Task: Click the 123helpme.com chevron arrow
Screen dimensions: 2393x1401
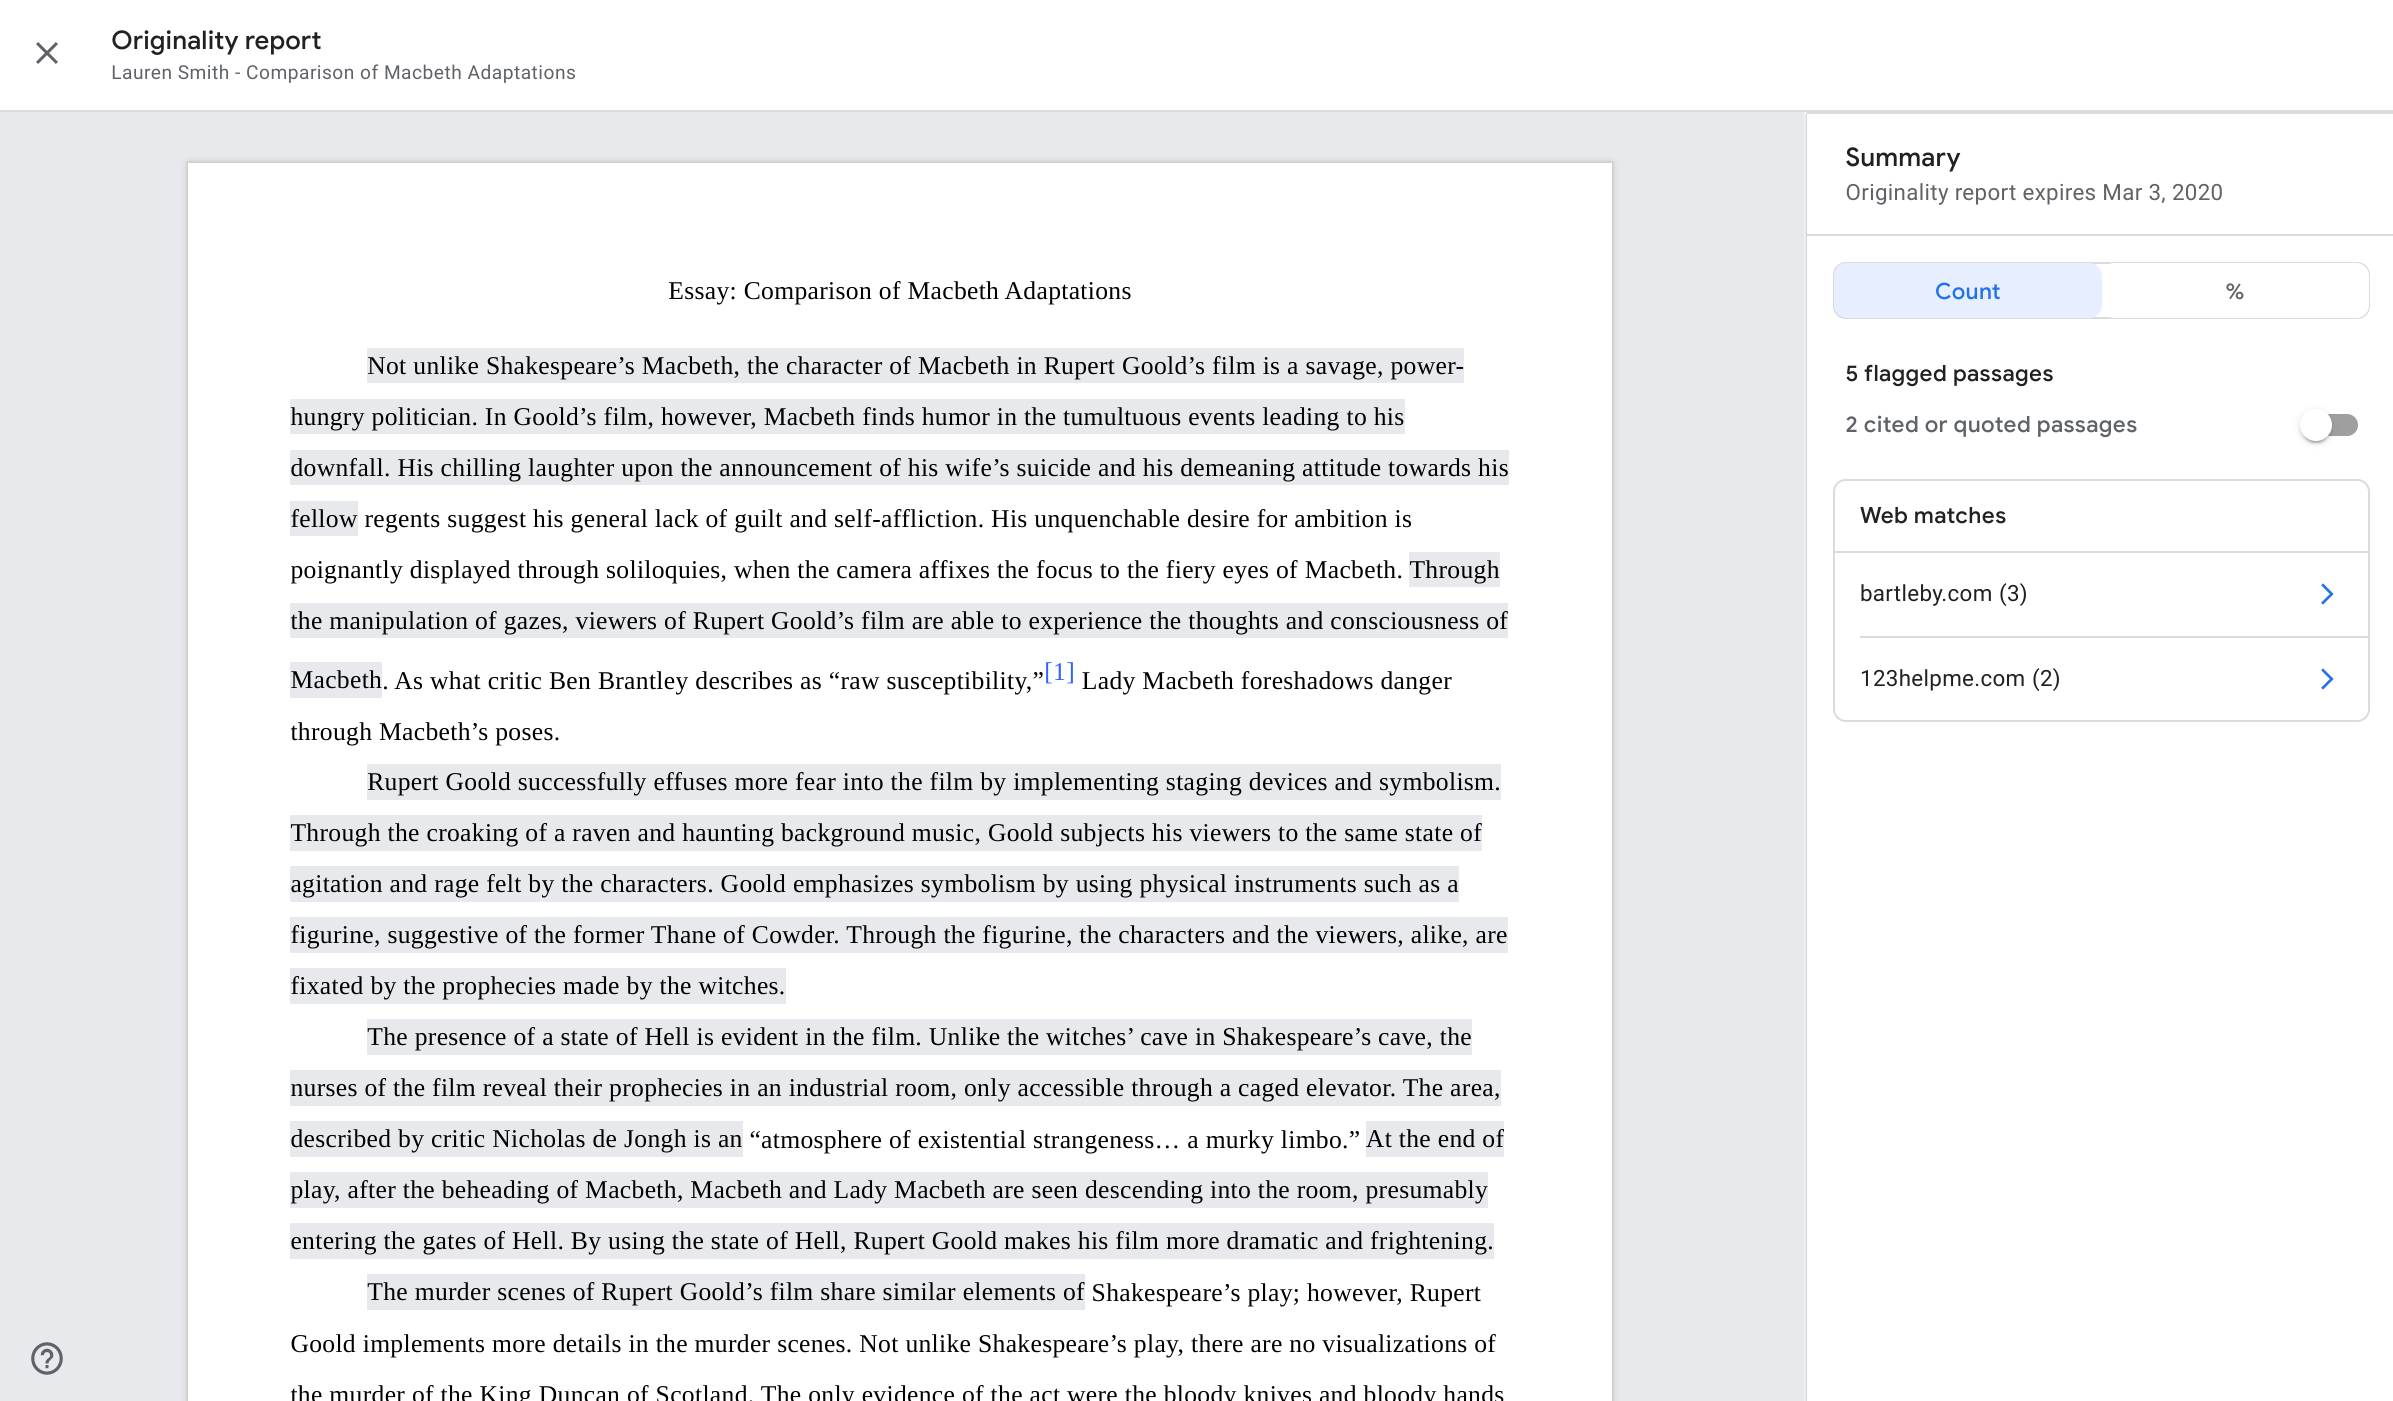Action: [2330, 679]
